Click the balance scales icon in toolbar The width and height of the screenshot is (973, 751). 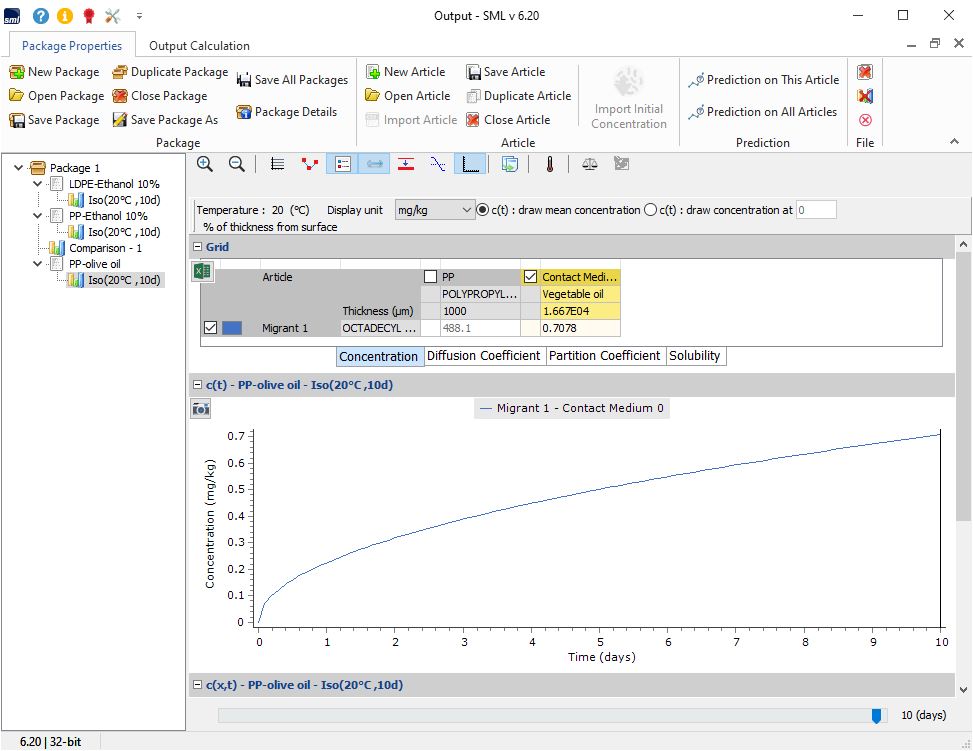[x=590, y=164]
